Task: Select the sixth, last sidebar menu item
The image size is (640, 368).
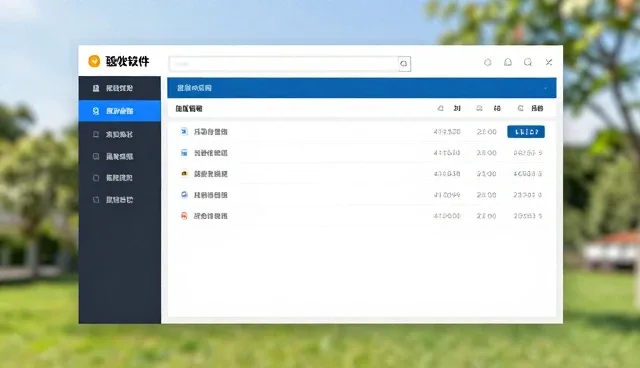Action: [120, 200]
